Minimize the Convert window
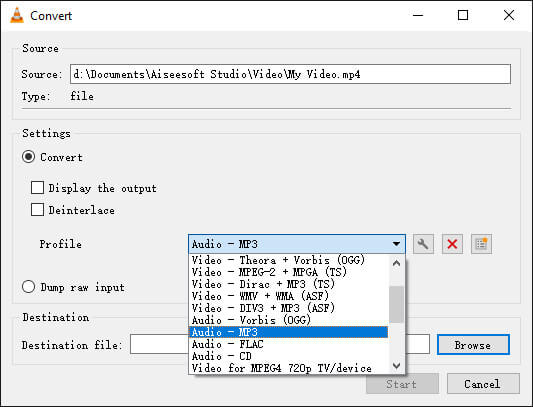This screenshot has width=533, height=407. tap(418, 15)
